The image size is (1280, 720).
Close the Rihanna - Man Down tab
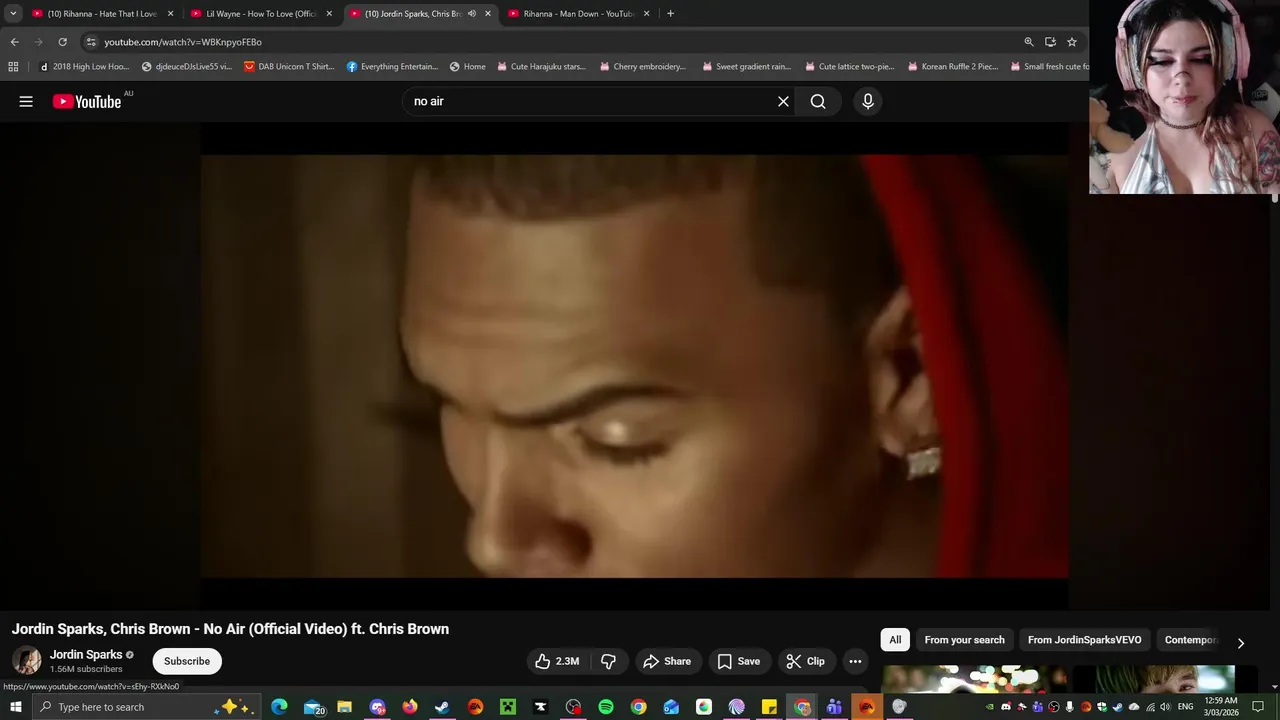point(646,14)
